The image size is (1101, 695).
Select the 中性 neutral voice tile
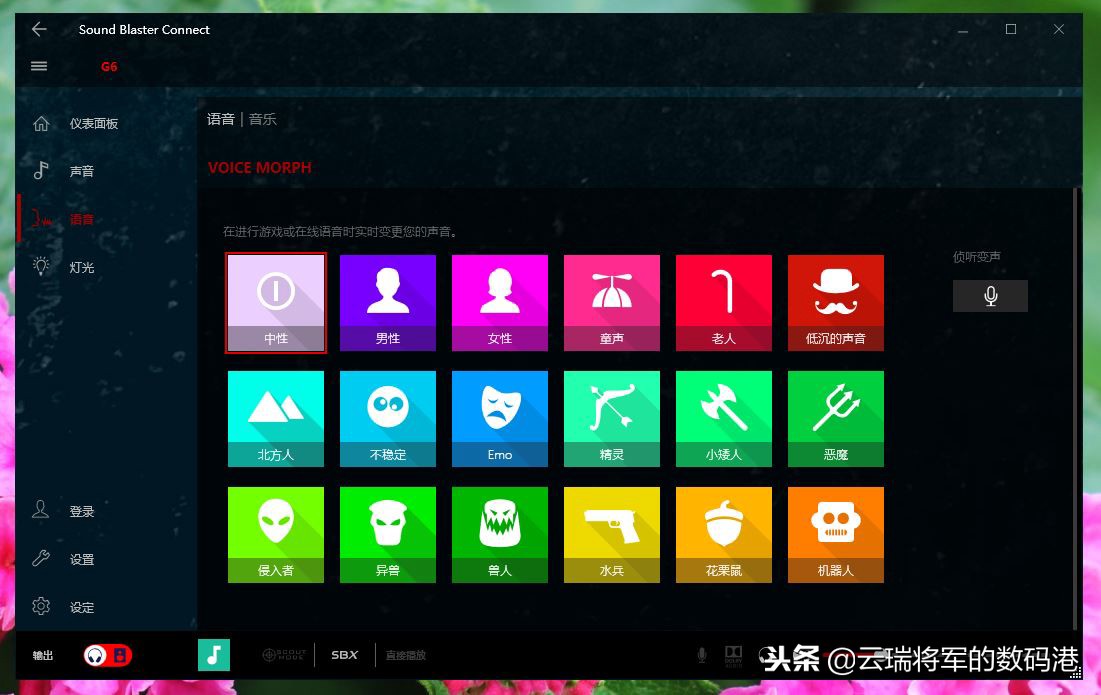276,303
